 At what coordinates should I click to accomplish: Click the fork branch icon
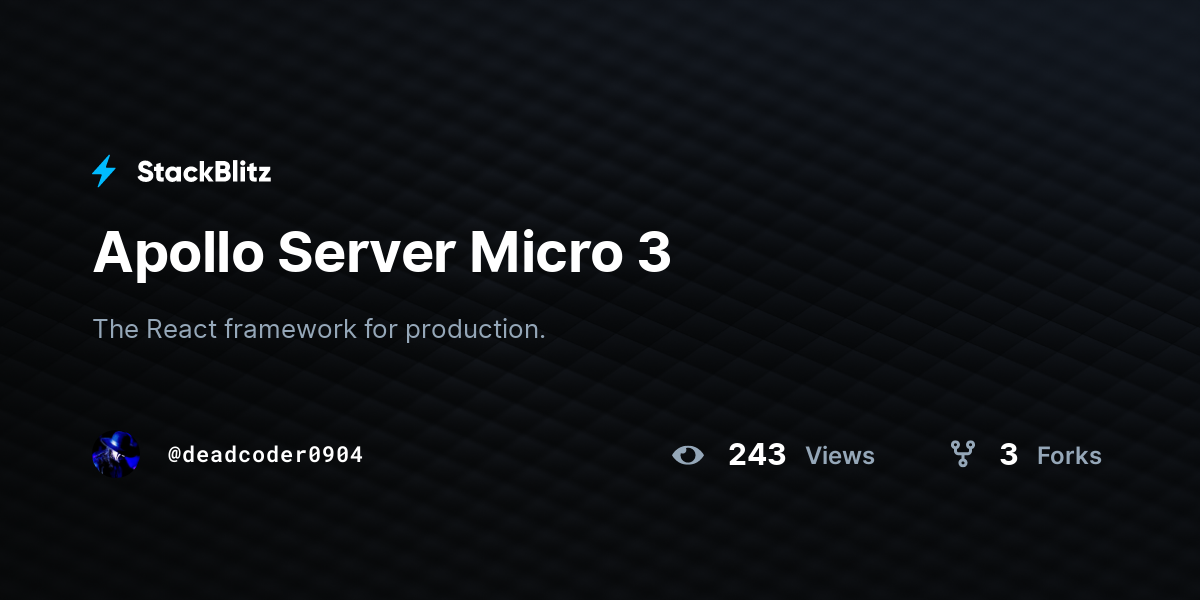click(963, 455)
